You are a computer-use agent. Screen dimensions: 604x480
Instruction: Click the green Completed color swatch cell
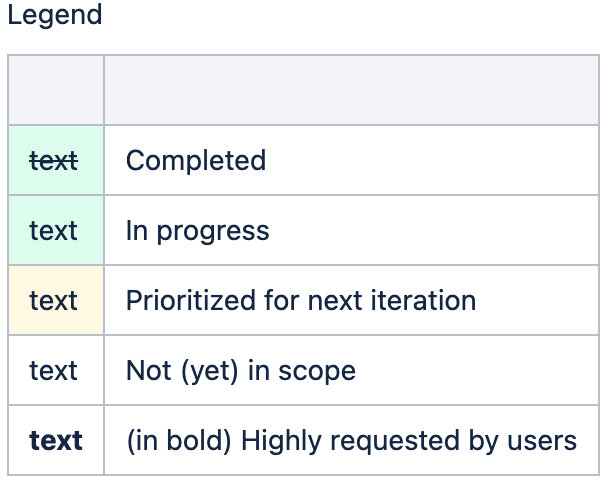tap(56, 160)
